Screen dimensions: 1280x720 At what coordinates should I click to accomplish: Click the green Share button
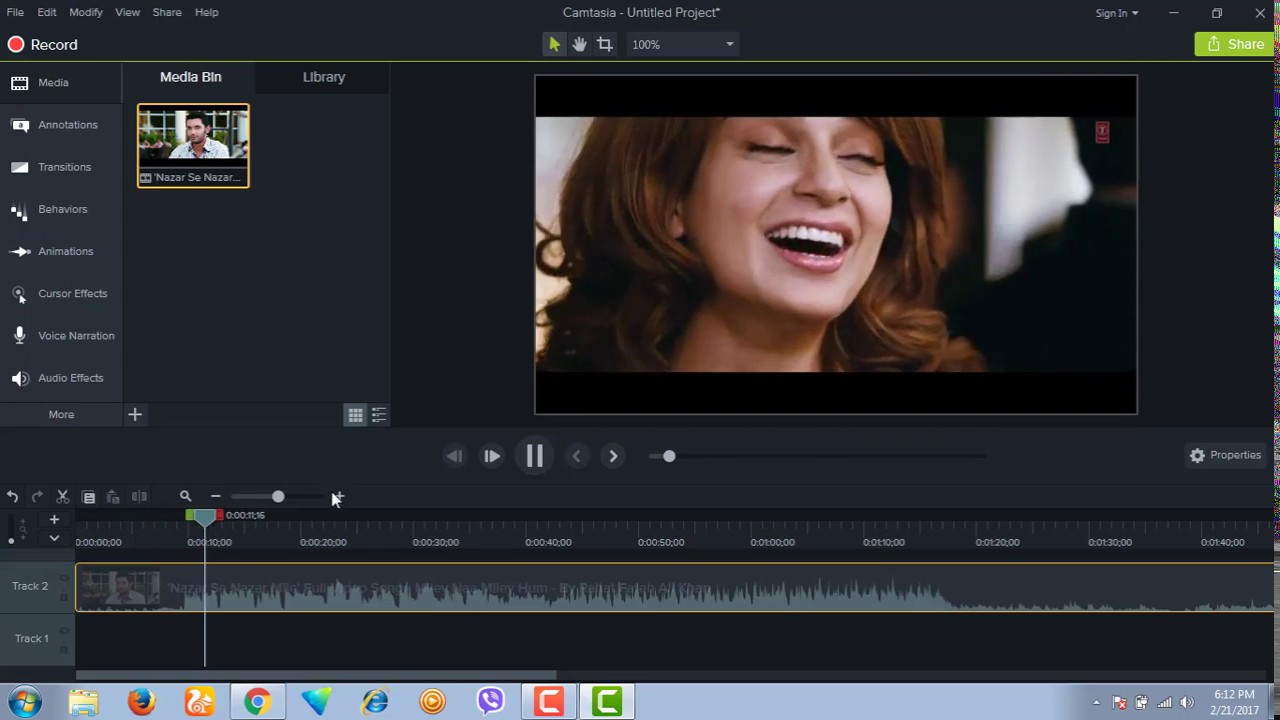(x=1235, y=44)
